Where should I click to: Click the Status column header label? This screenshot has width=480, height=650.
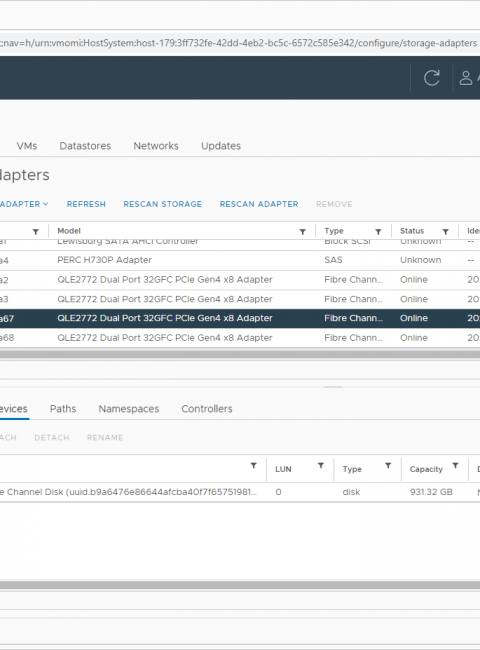(x=412, y=231)
